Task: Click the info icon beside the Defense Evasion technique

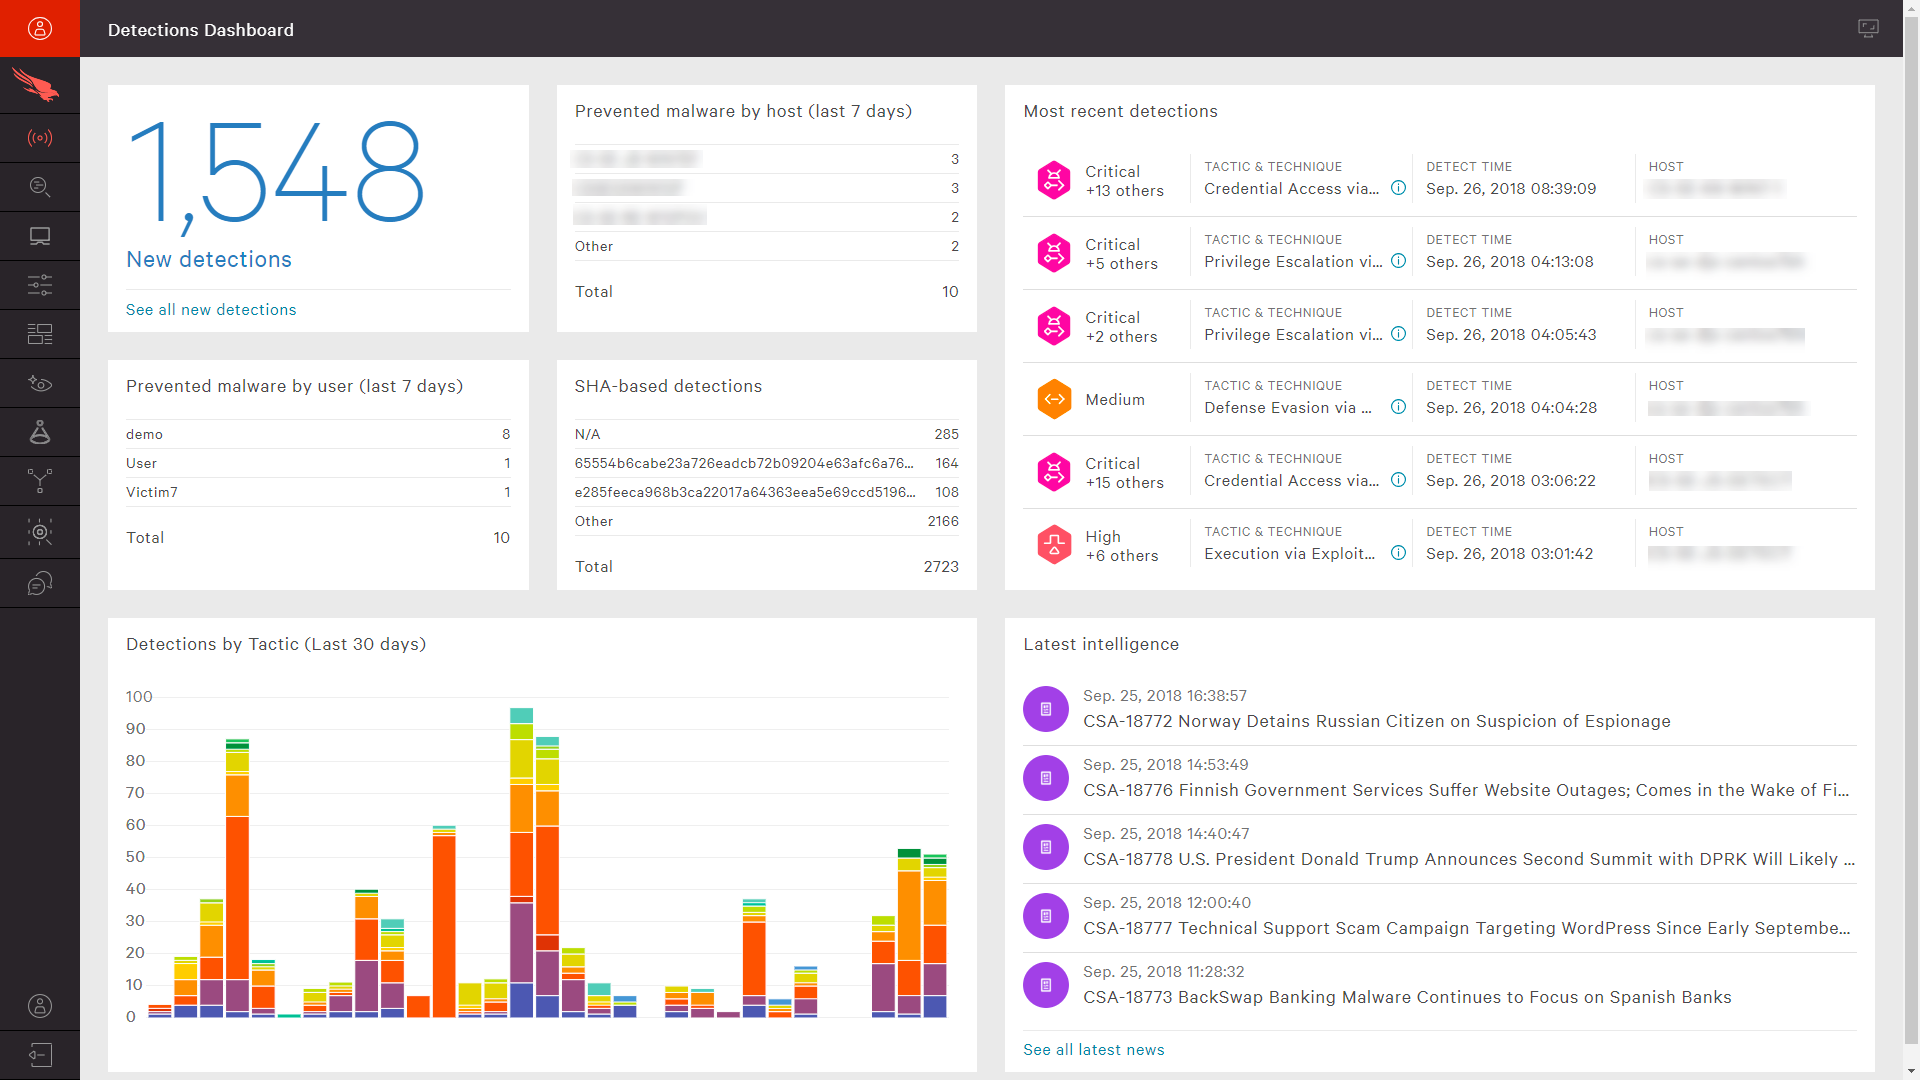Action: 1398,407
